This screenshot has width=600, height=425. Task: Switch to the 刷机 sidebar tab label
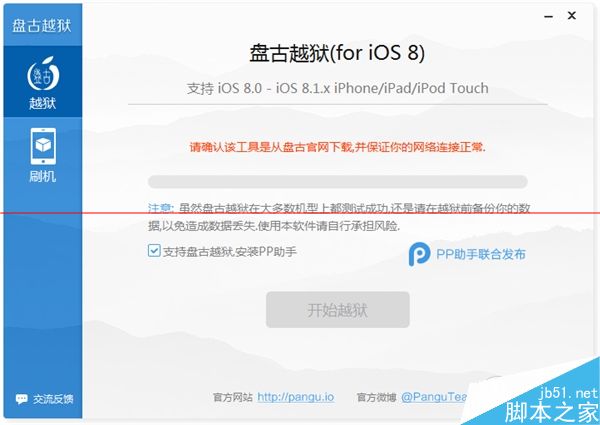42,176
